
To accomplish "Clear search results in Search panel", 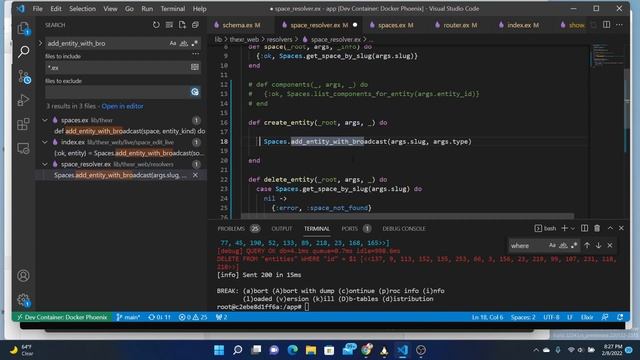I will tap(169, 25).
